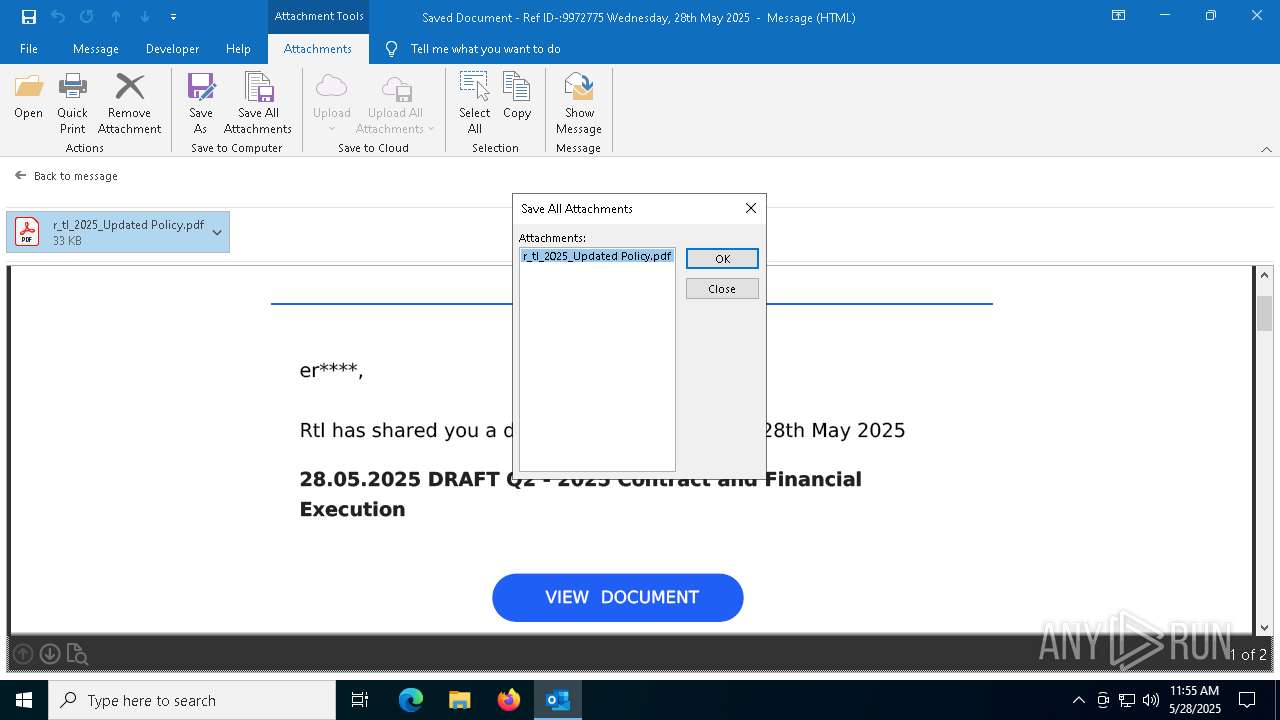Viewport: 1280px width, 720px height.
Task: Click the find-in-document icon in preview toolbar
Action: (77, 655)
